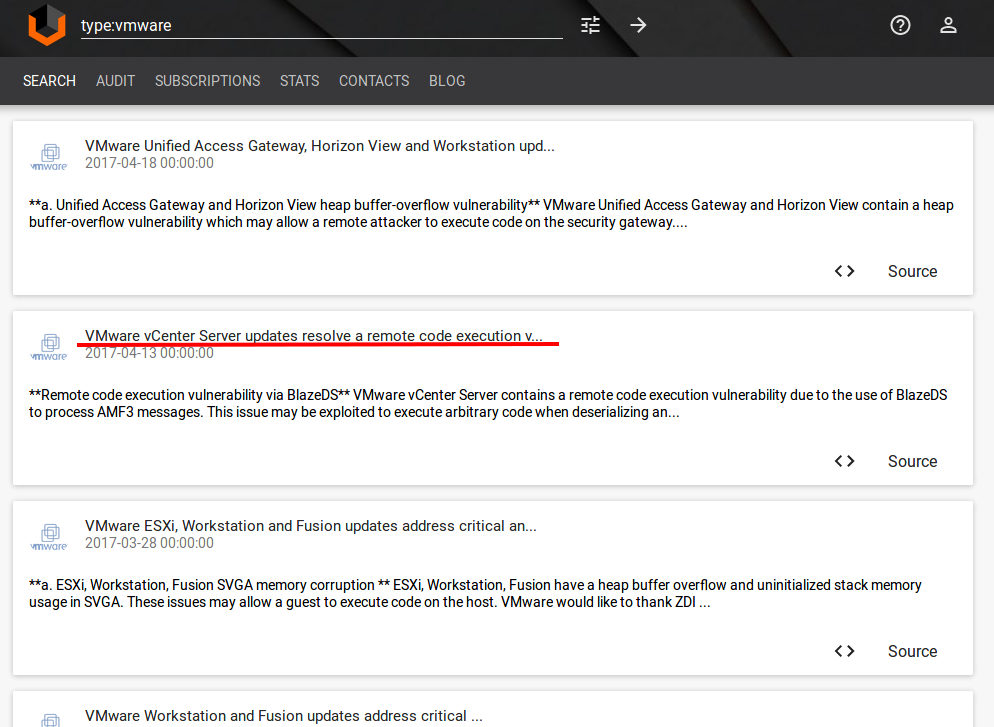Show code view for ESXi SVGA card
Viewport: 994px width, 727px height.
844,652
